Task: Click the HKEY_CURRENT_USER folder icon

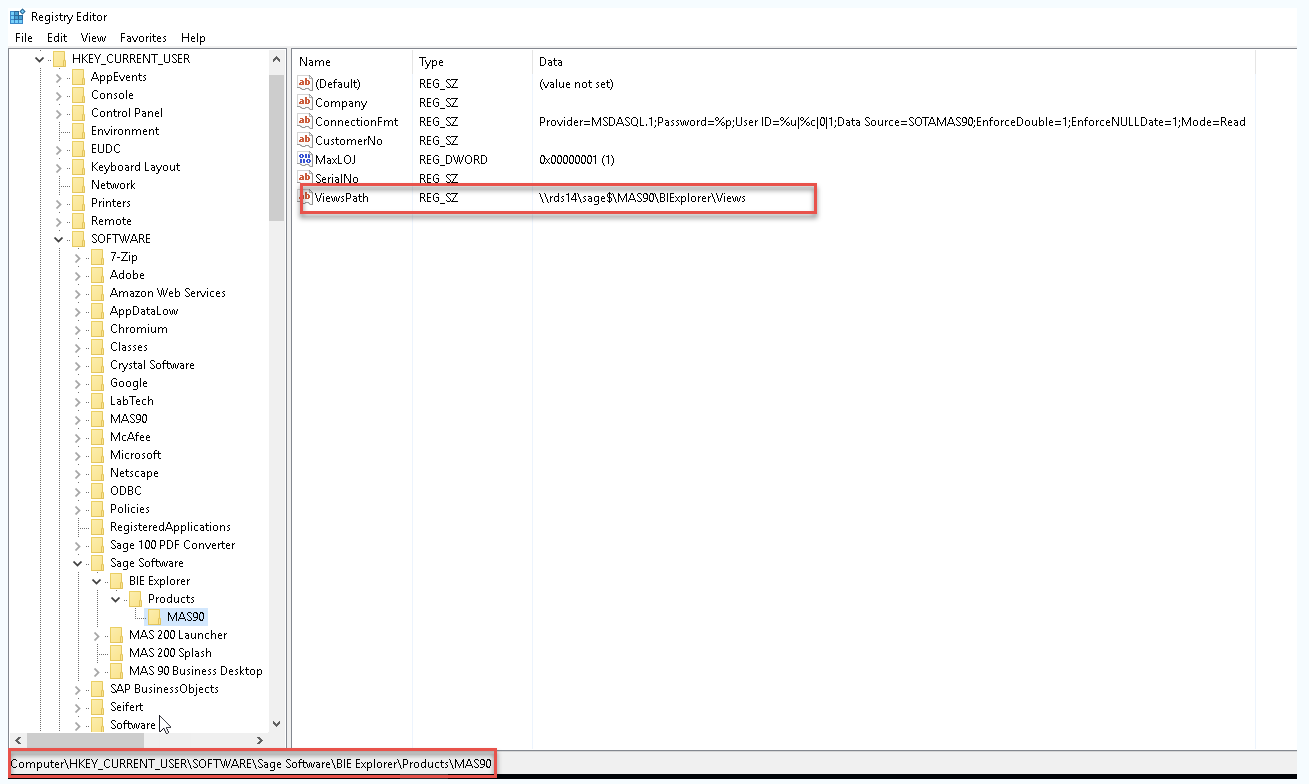Action: coord(59,59)
